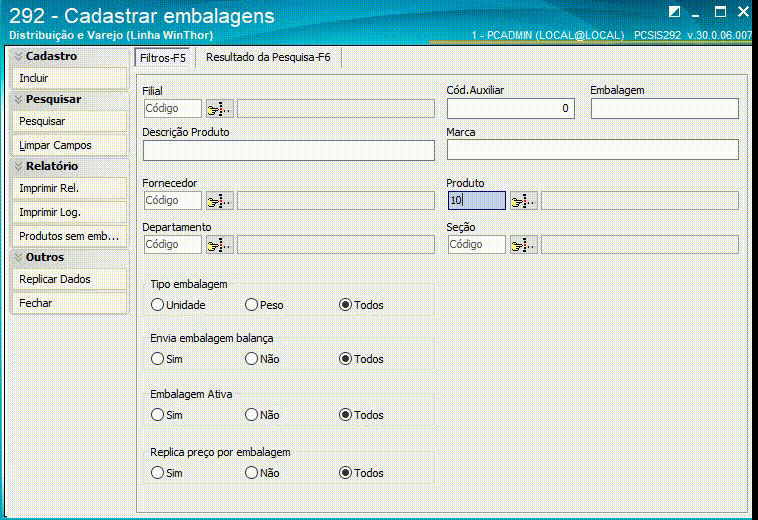Open Fornecedor lookup search icon
This screenshot has width=758, height=520.
click(x=220, y=201)
